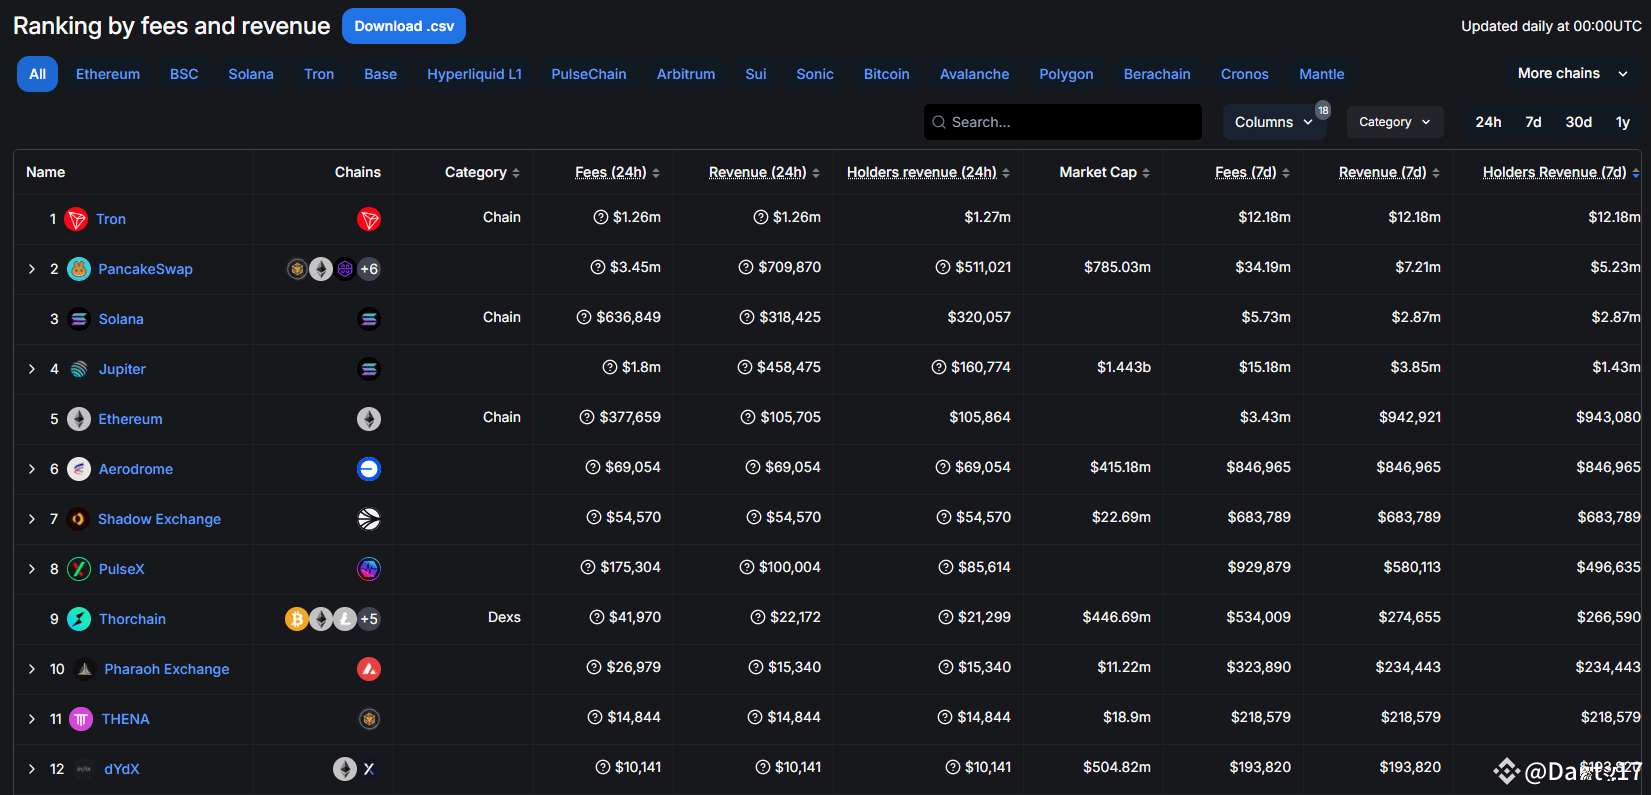
Task: Sort by Revenue (24h) column
Action: [x=764, y=172]
